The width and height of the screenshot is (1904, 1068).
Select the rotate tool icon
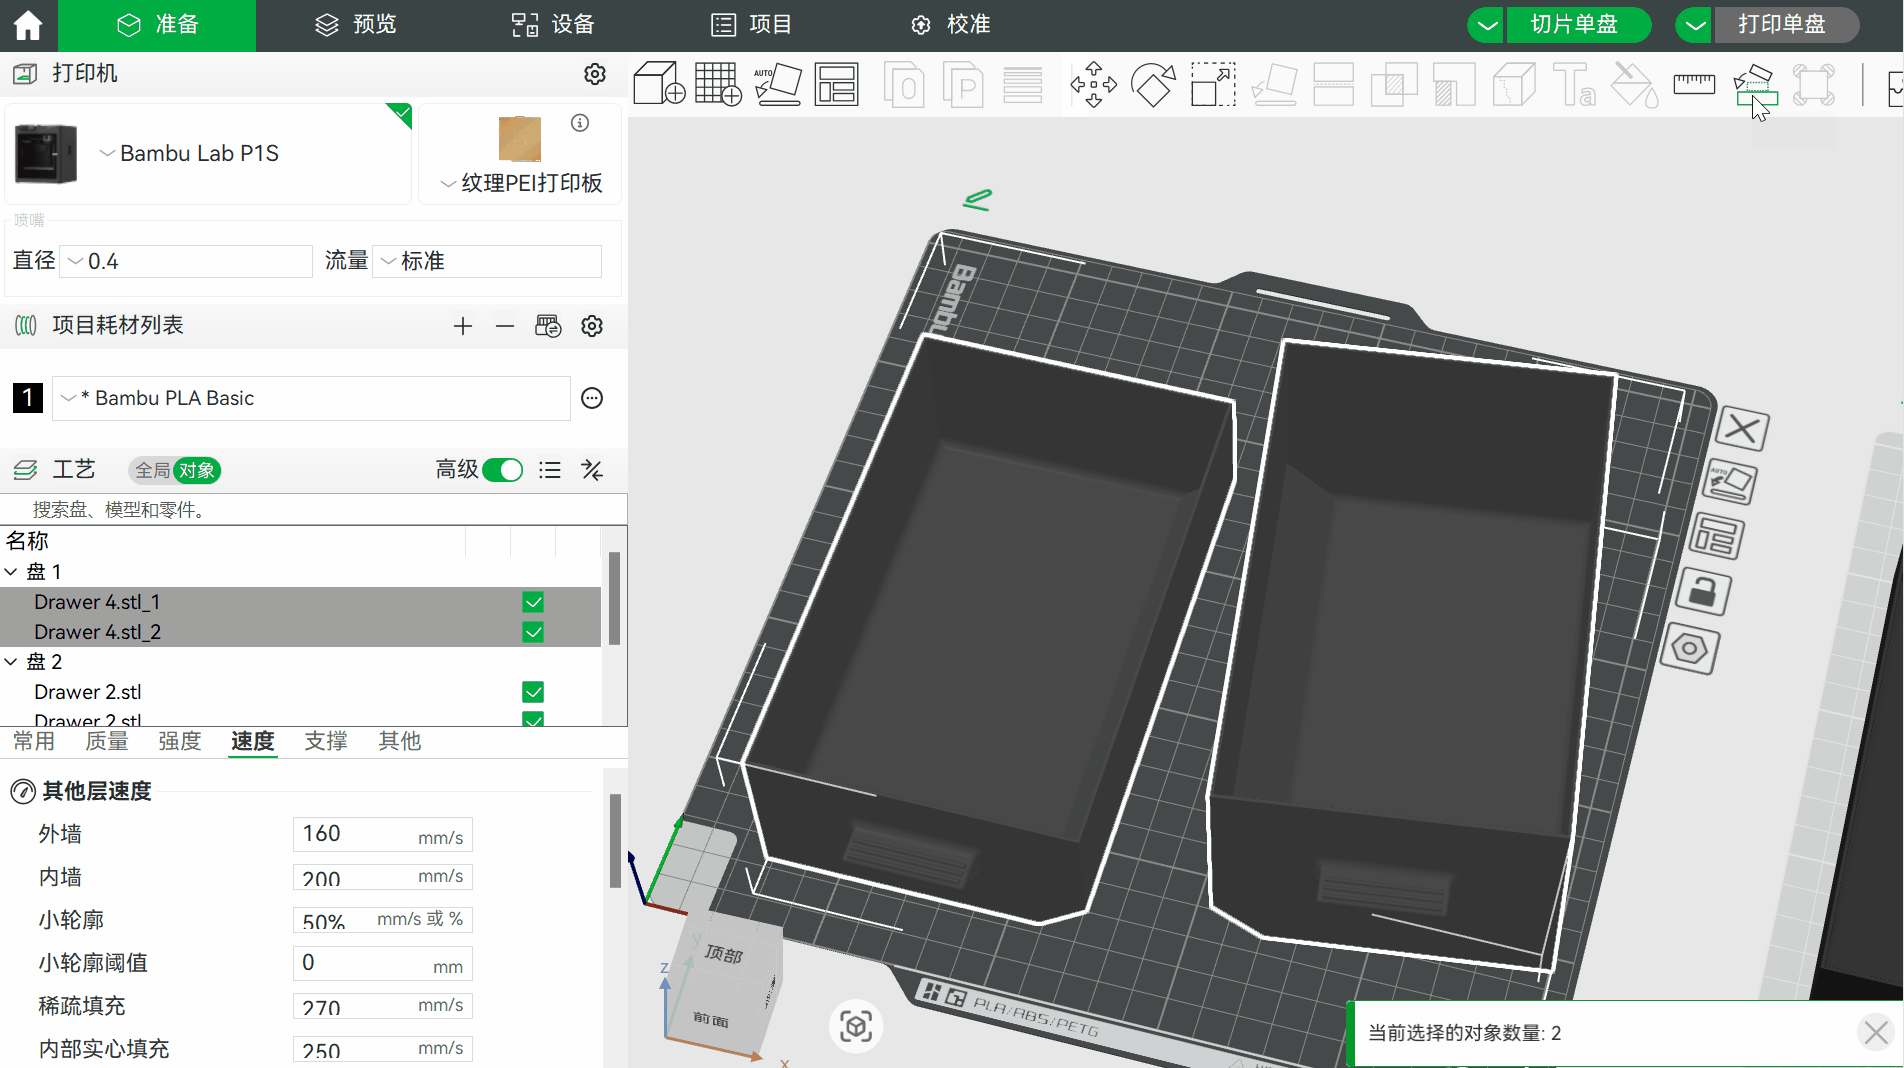pos(1153,84)
